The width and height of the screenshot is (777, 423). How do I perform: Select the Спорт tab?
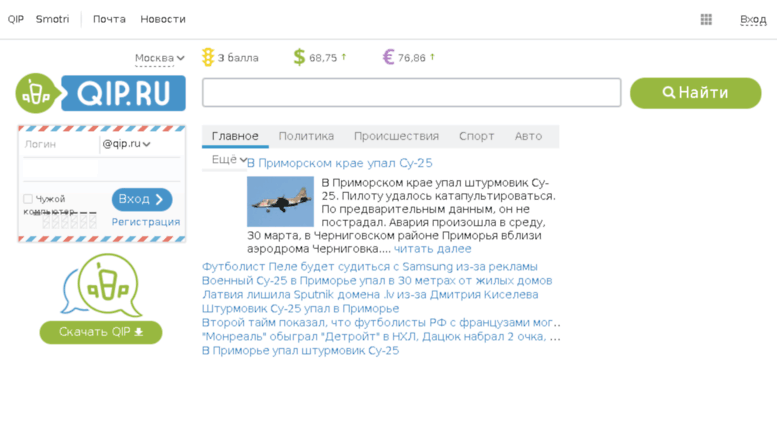[x=477, y=136]
